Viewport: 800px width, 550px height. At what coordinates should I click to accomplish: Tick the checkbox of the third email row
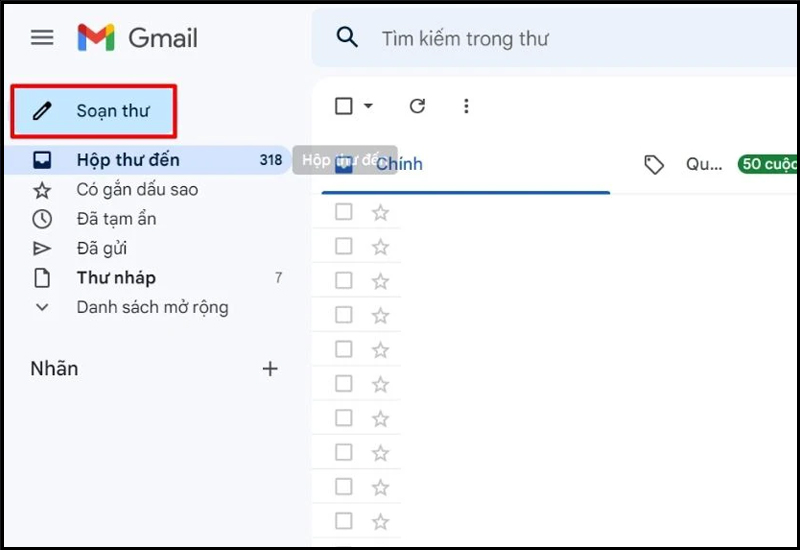click(x=344, y=280)
